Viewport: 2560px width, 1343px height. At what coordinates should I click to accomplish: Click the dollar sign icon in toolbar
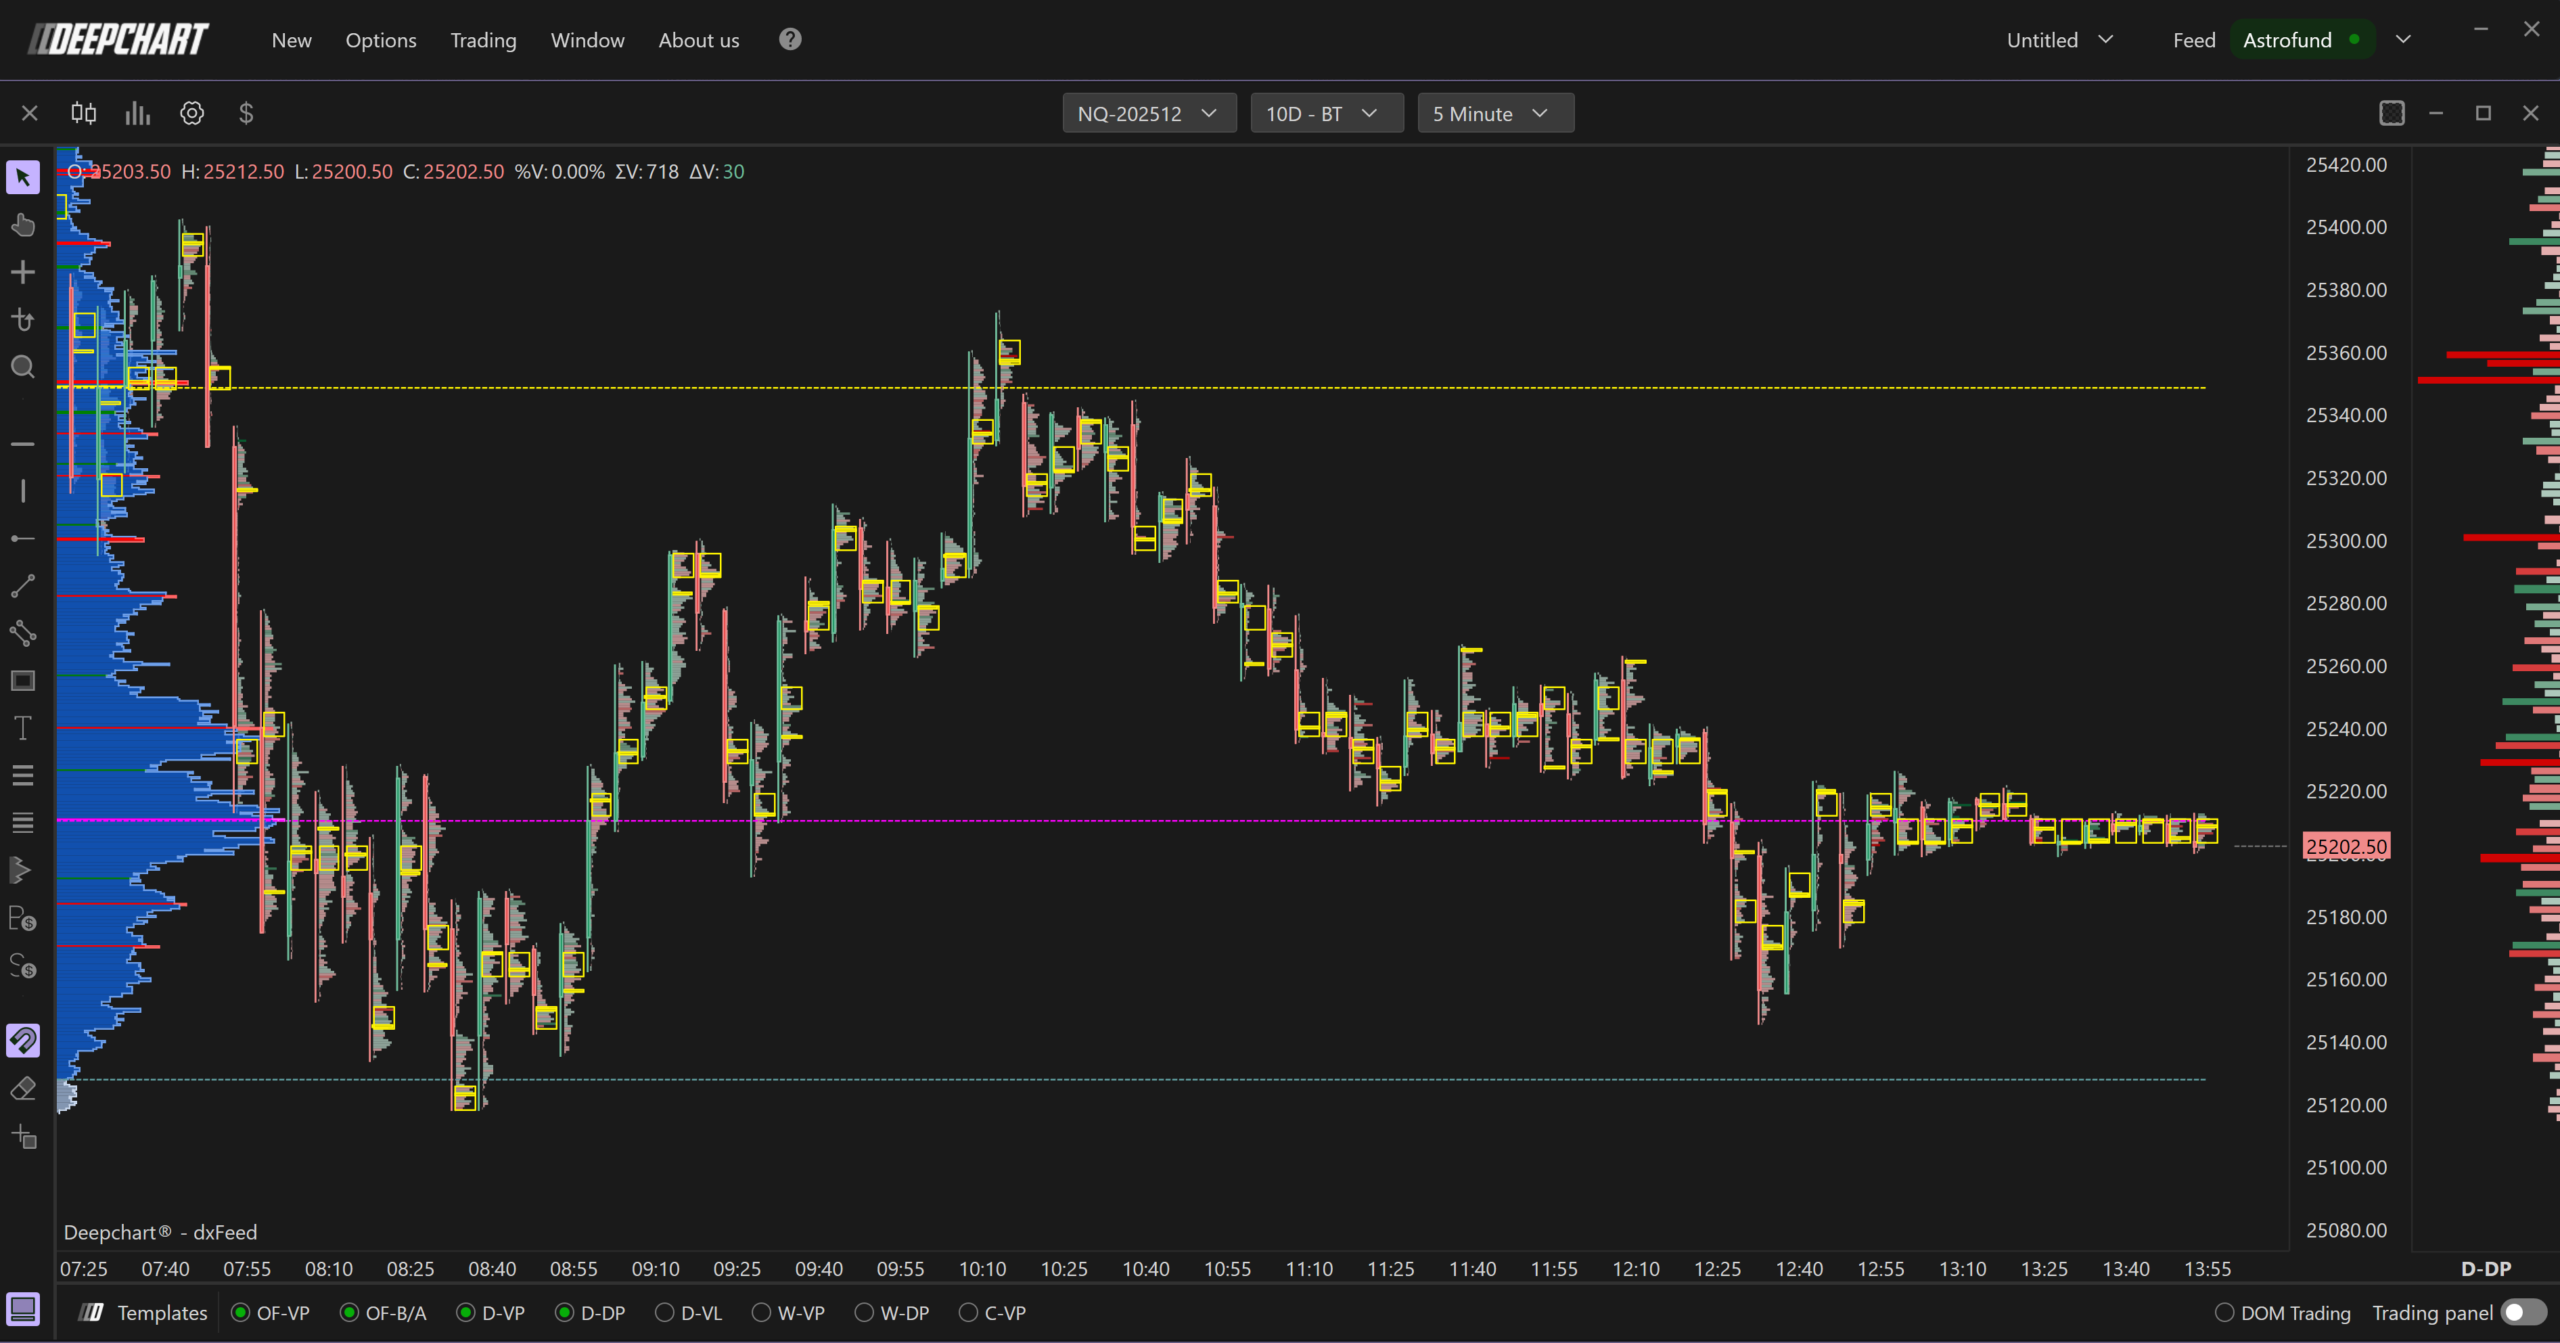pyautogui.click(x=246, y=113)
